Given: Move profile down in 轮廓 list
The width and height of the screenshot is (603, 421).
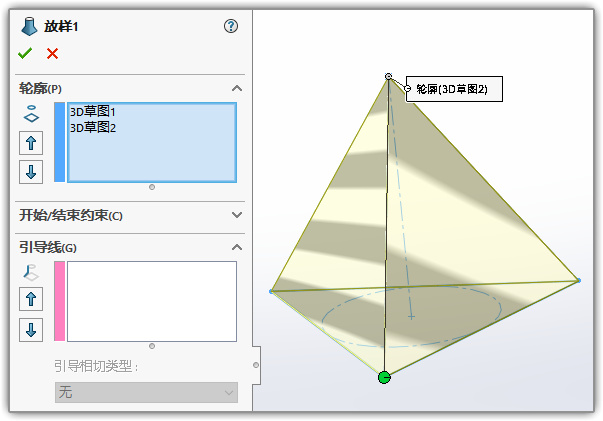Looking at the screenshot, I should pos(31,172).
